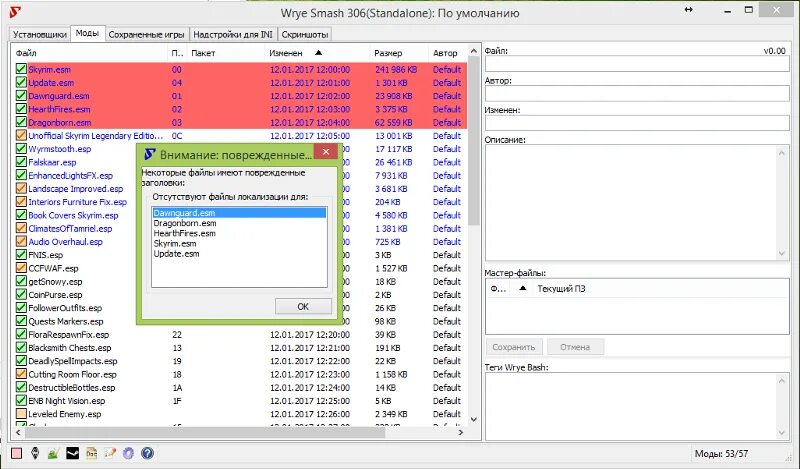Uncheck the Wyrmstooth.esp checkbox
800x469 pixels.
pyautogui.click(x=21, y=149)
